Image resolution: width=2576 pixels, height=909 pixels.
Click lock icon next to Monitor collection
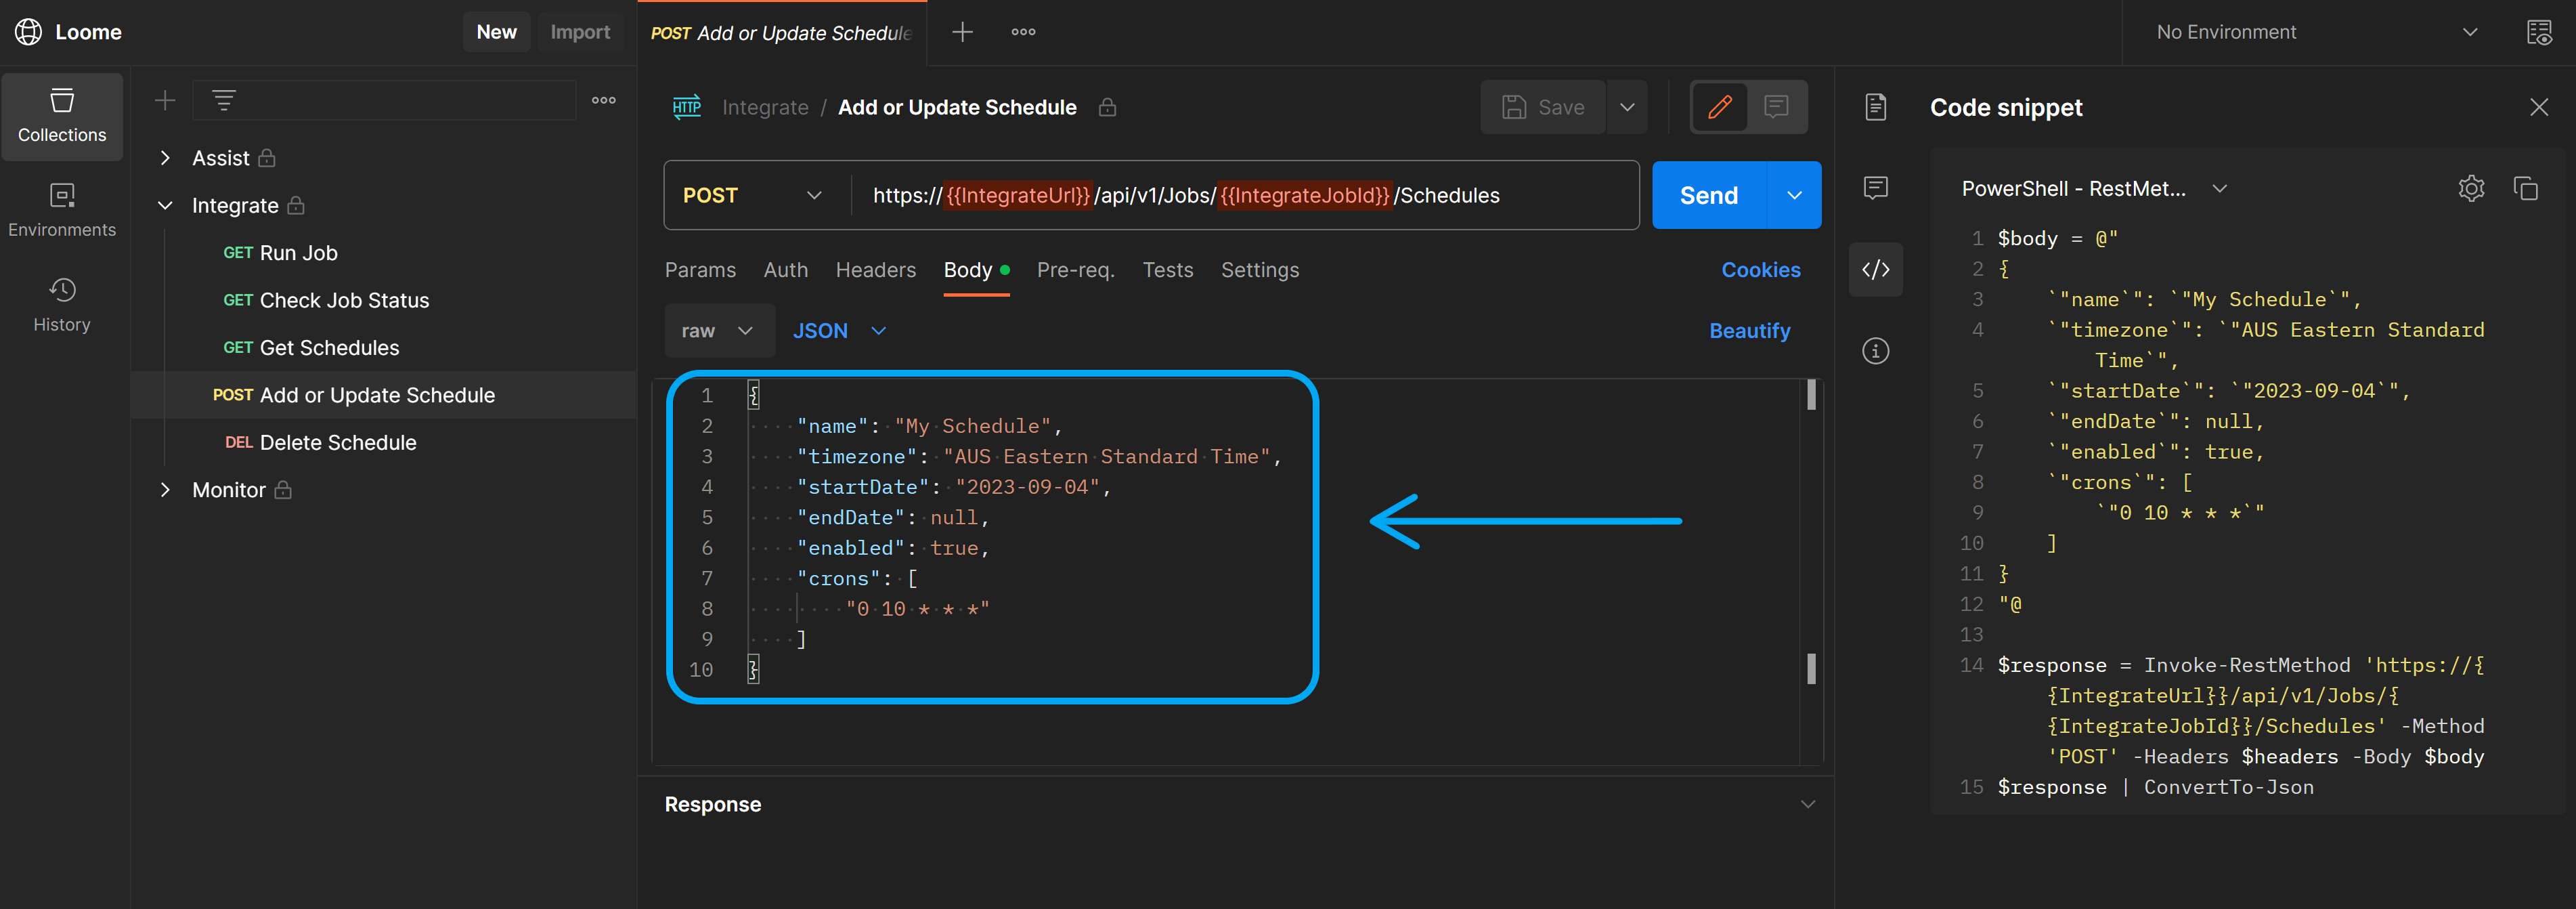283,490
